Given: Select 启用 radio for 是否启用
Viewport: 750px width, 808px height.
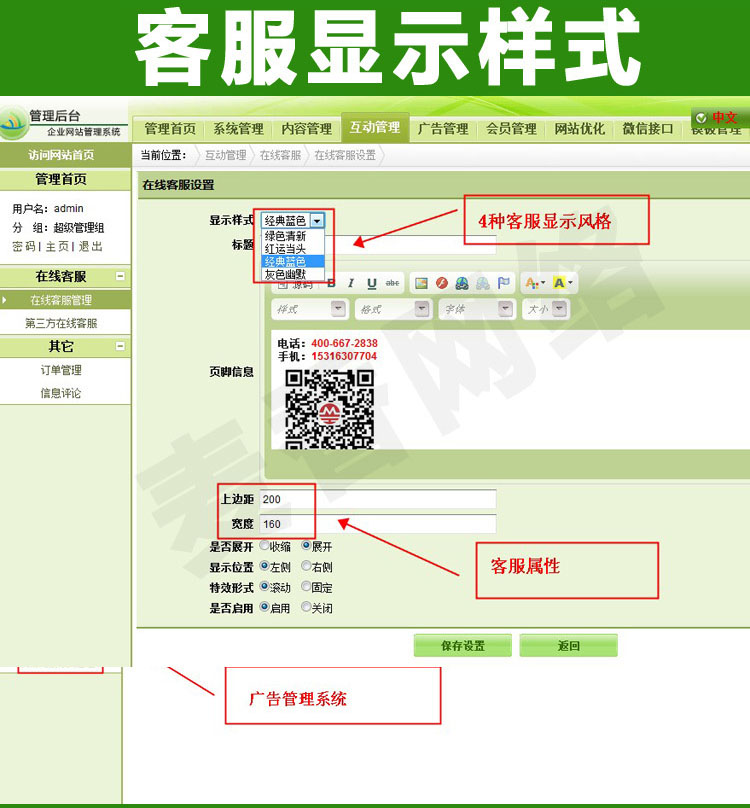Looking at the screenshot, I should [264, 607].
